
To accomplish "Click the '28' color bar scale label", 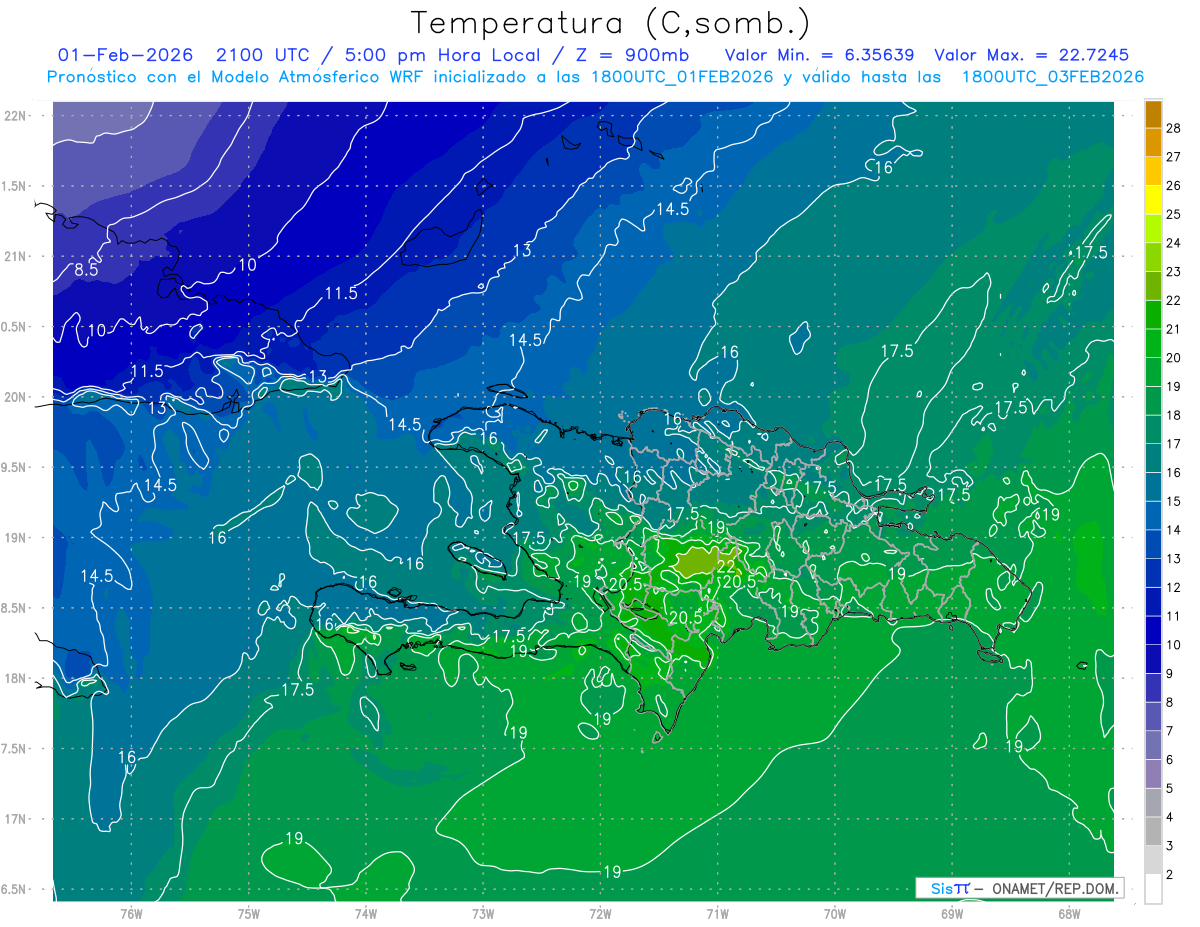I will (1173, 128).
